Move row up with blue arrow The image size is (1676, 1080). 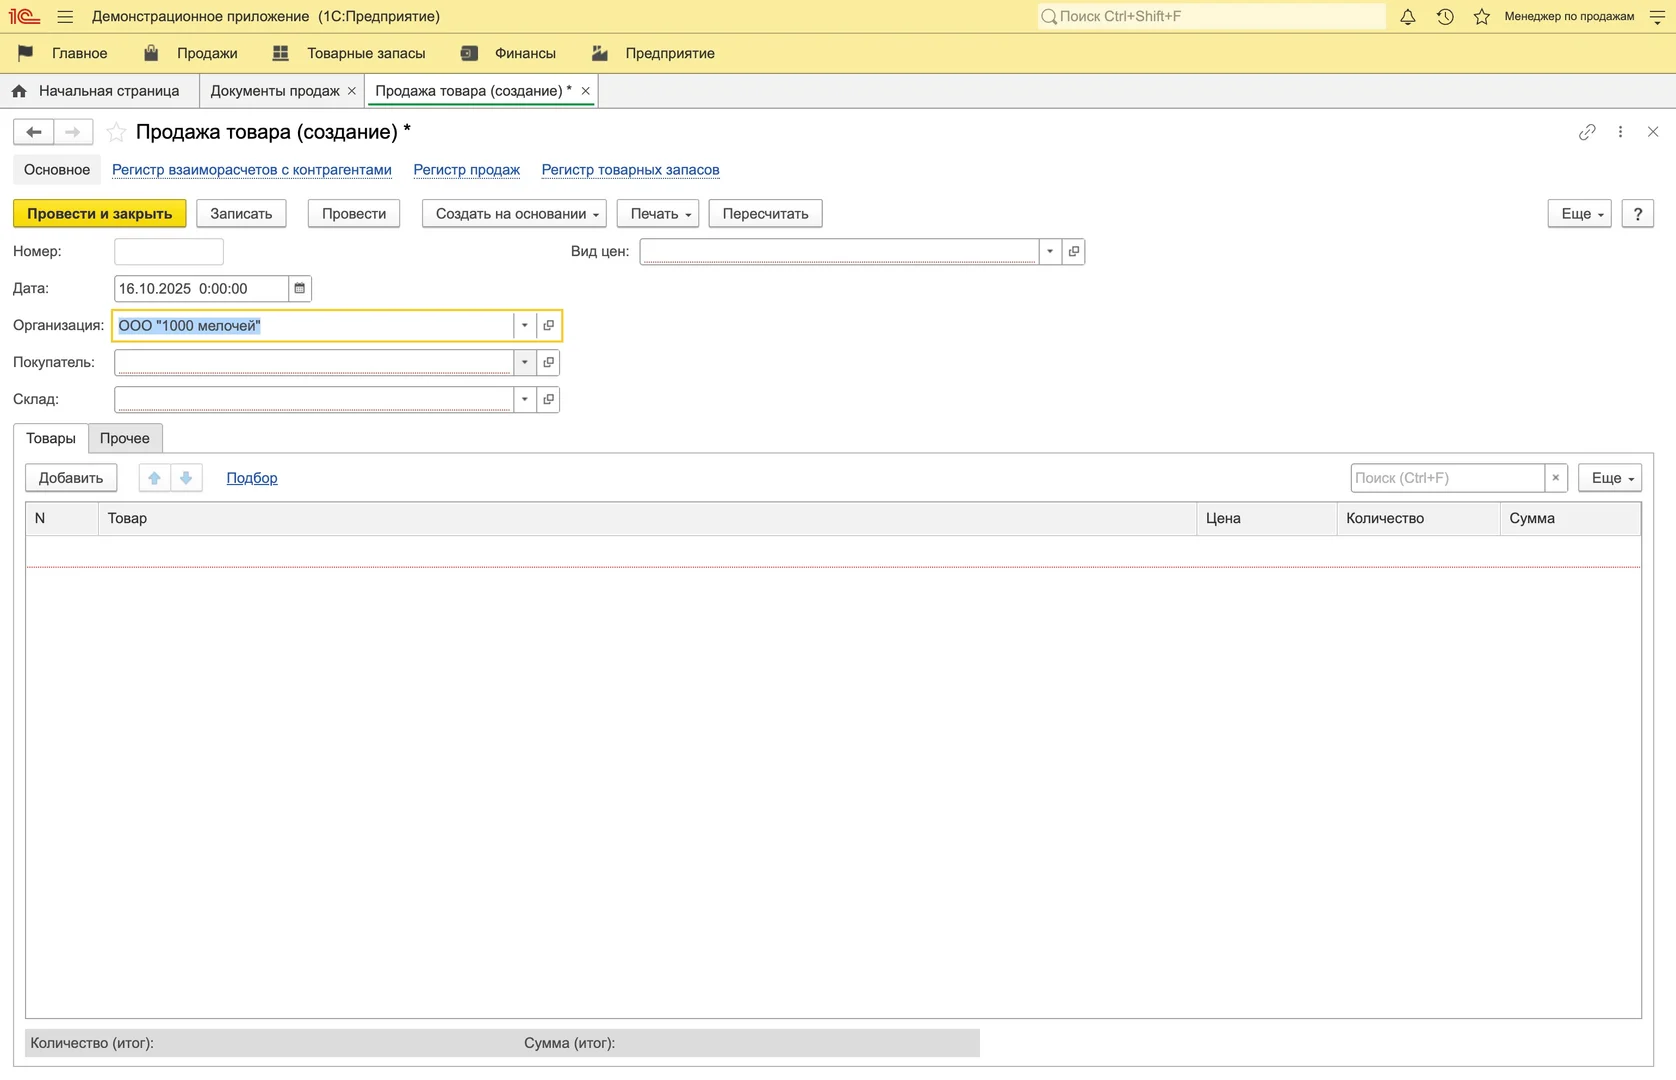point(154,478)
